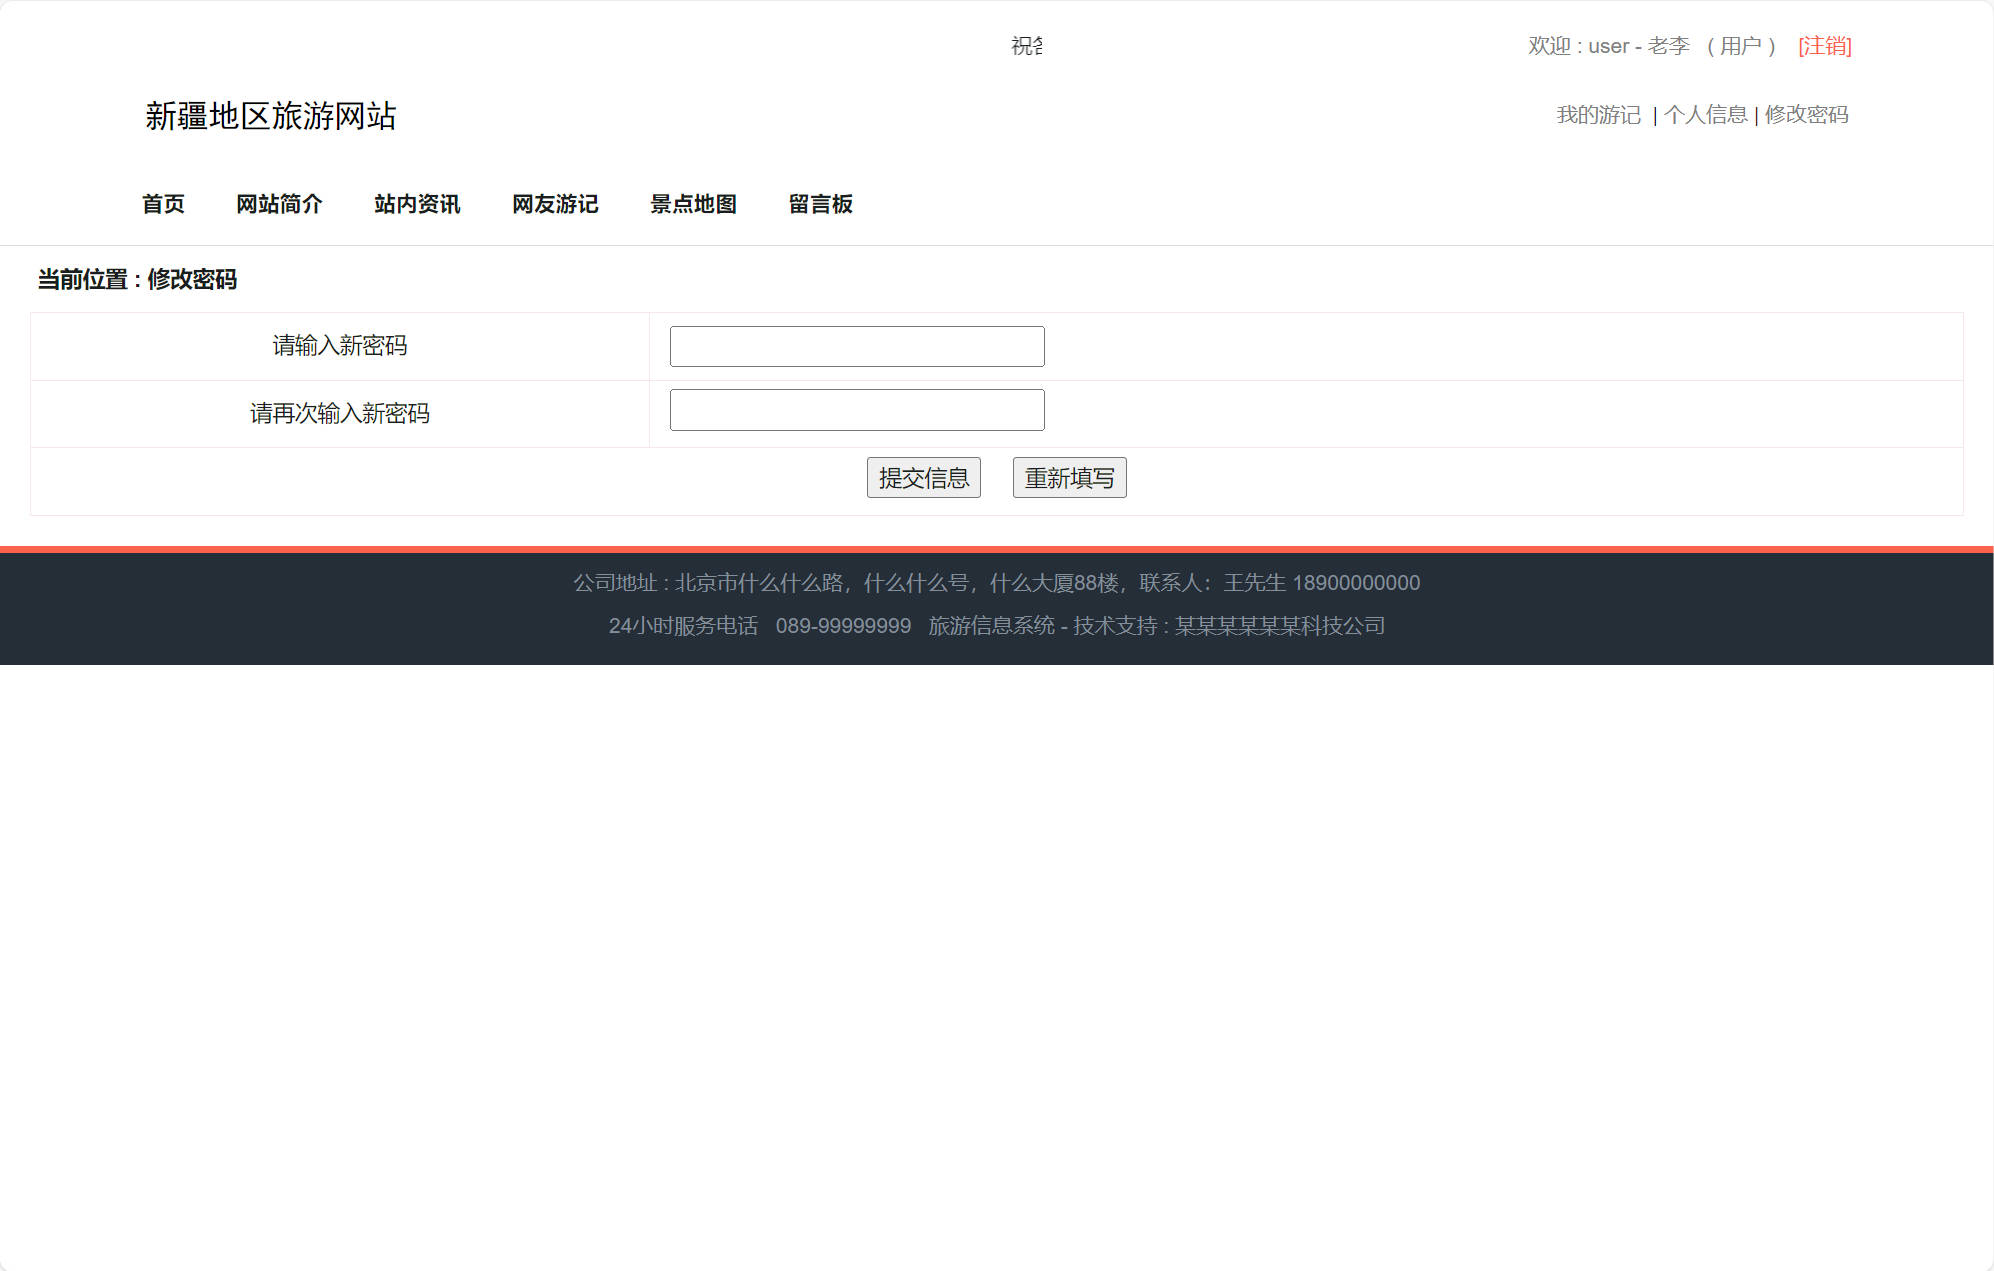The width and height of the screenshot is (1994, 1271).
Task: Click the 24小时服务电话 phone number
Action: click(x=845, y=626)
